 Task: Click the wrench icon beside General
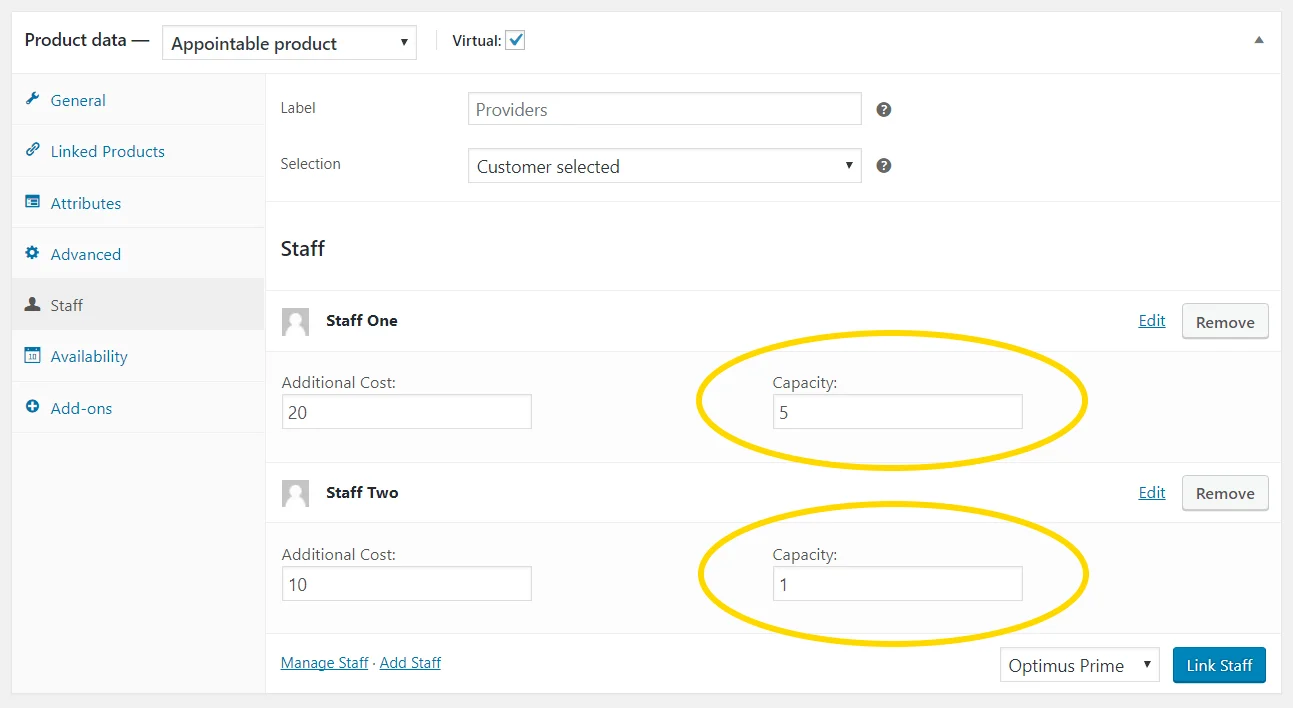tap(32, 99)
